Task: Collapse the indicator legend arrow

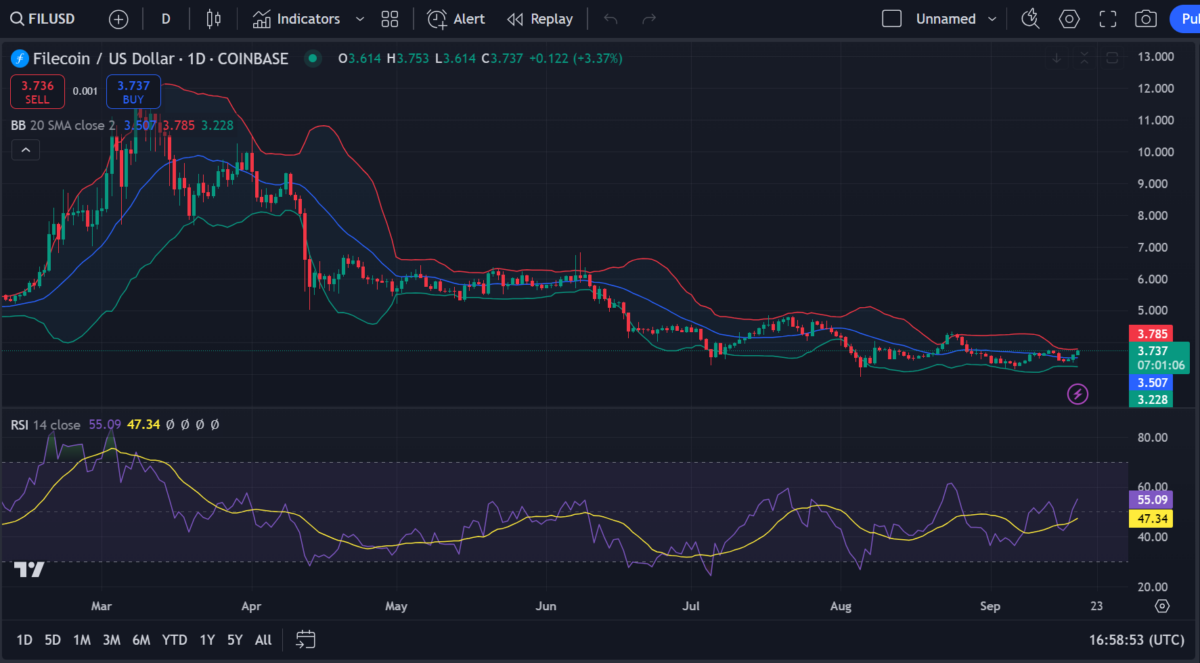Action: pos(25,151)
